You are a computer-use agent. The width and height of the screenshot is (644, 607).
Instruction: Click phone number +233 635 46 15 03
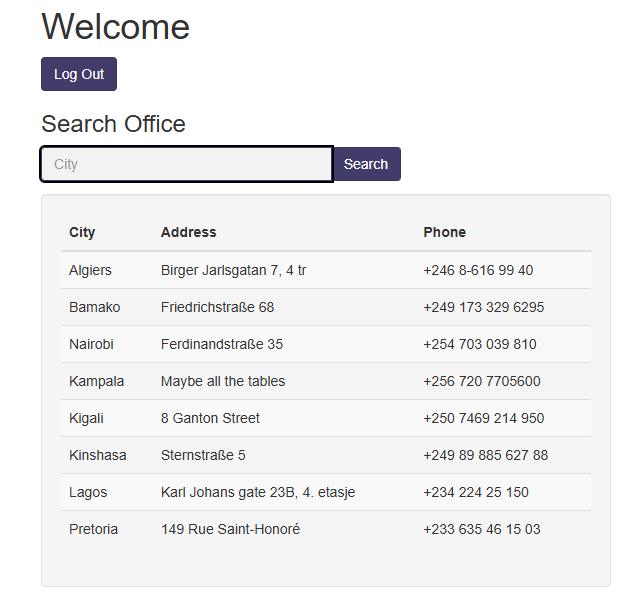[x=482, y=529]
